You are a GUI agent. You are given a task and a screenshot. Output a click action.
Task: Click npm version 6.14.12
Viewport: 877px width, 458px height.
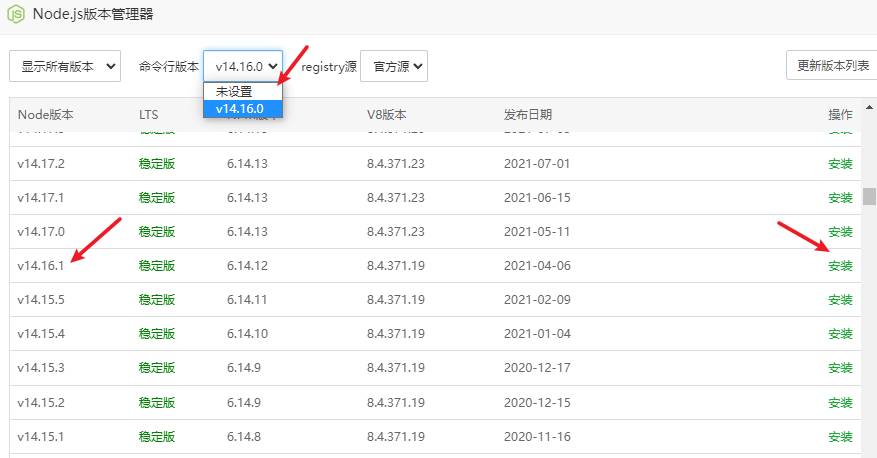click(247, 266)
